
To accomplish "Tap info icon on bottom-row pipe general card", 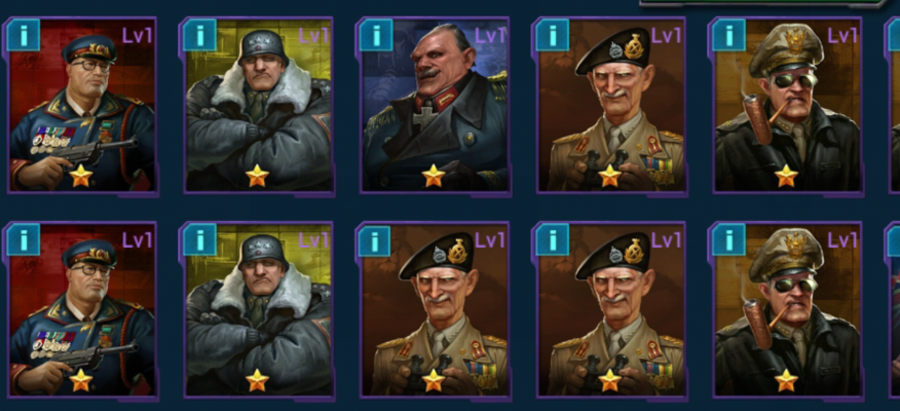I will pyautogui.click(x=728, y=239).
